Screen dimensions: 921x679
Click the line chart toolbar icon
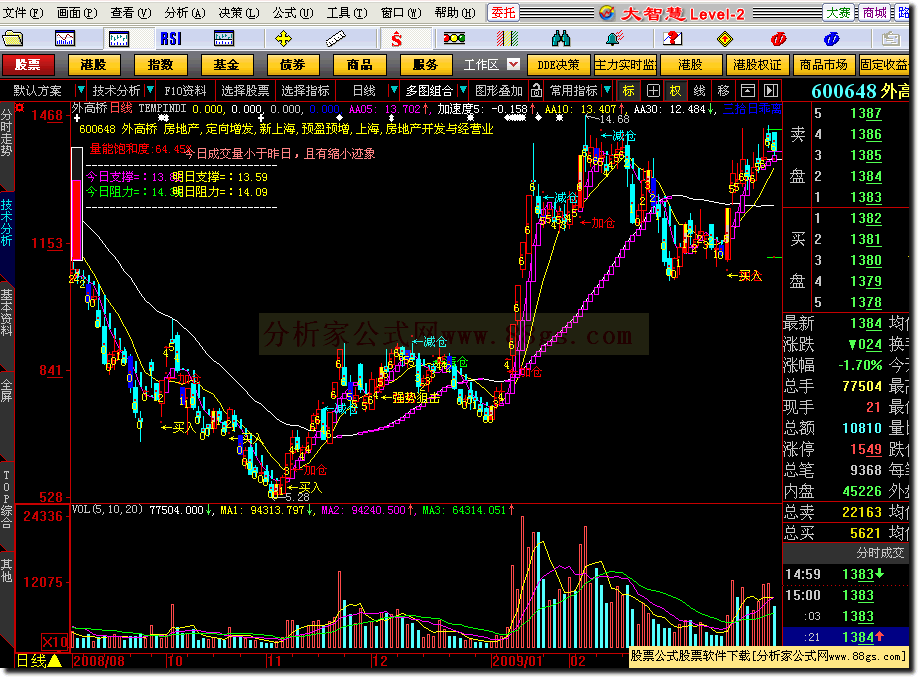pos(65,39)
